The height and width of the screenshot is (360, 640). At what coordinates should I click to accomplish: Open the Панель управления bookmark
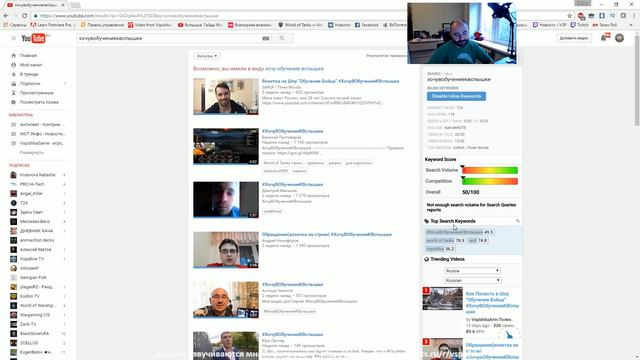click(x=102, y=25)
